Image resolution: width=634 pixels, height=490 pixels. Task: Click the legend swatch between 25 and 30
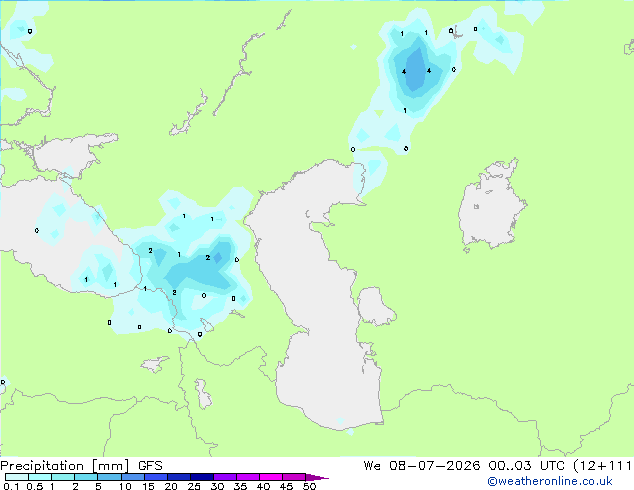pos(201,477)
